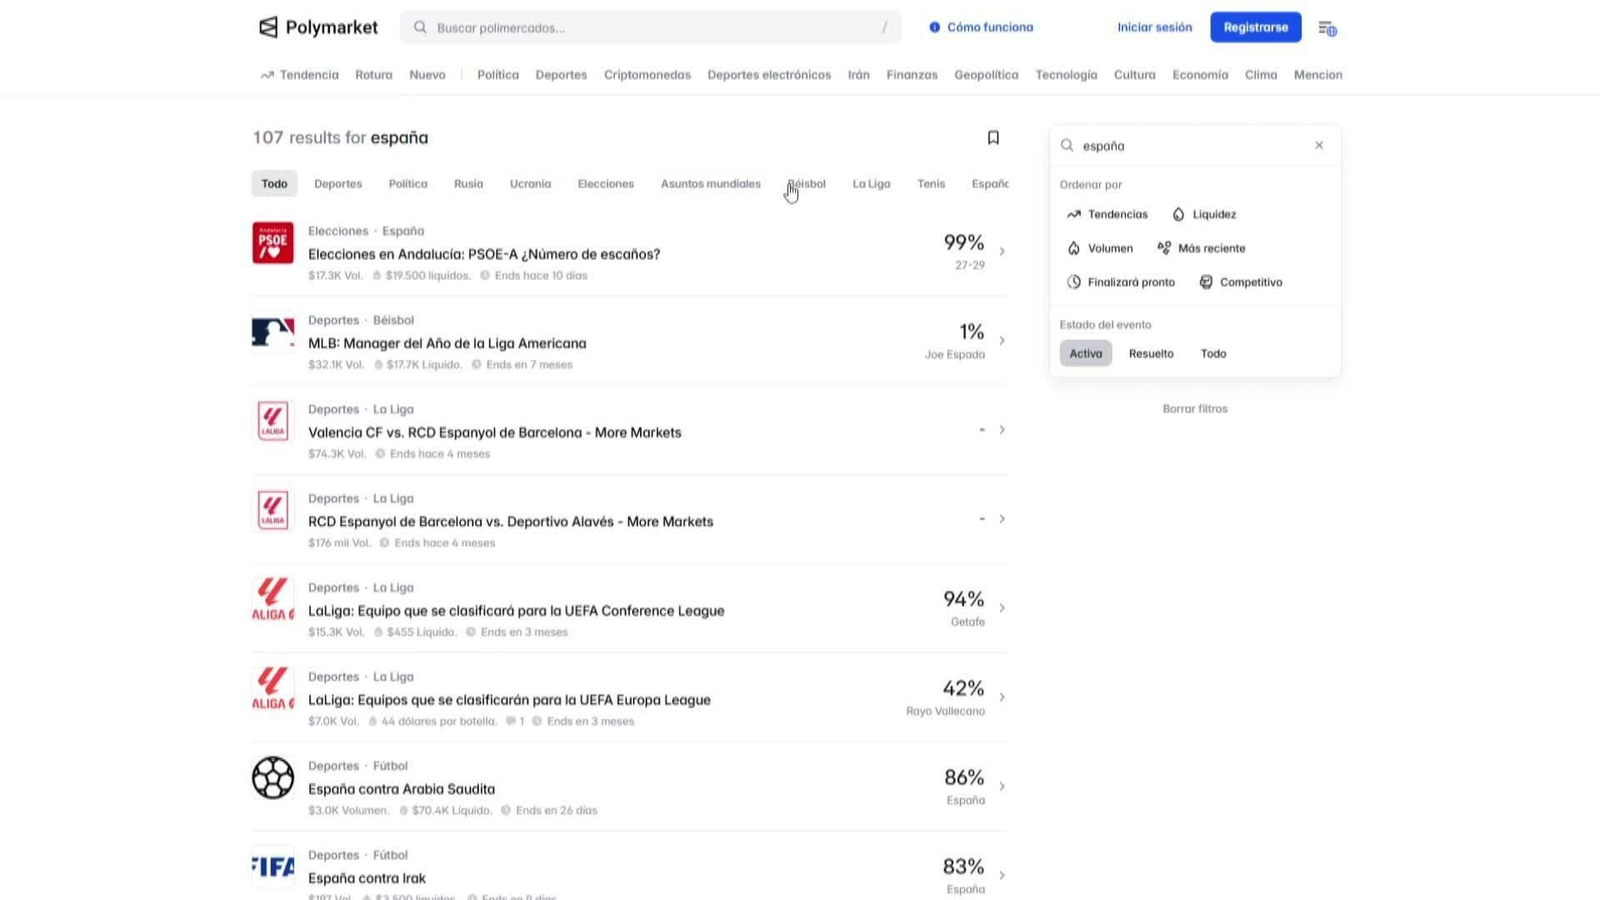Click the info icon next to Cómo funciona
The width and height of the screenshot is (1600, 900).
coord(935,27)
